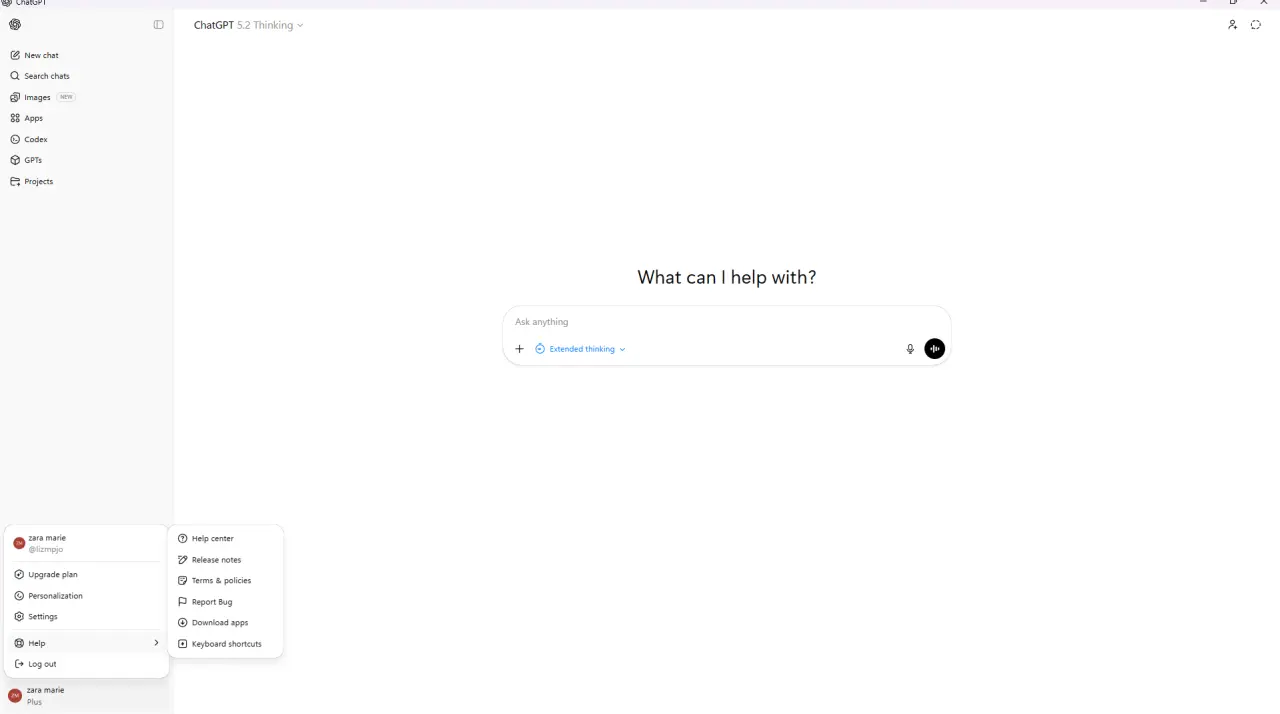Open Personalization from the account menu

click(87, 596)
